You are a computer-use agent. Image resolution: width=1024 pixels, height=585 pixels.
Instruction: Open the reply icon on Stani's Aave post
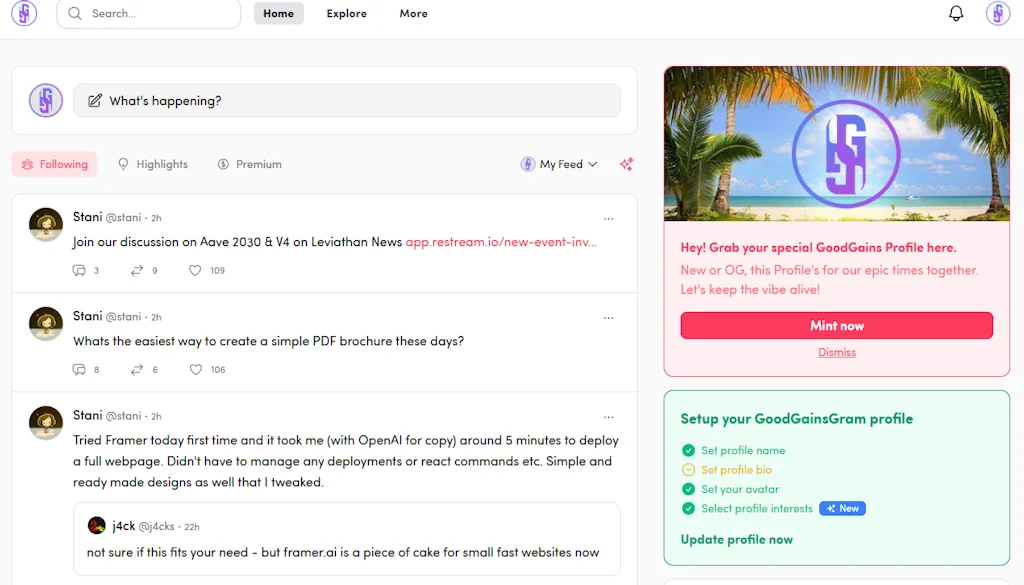pos(79,270)
